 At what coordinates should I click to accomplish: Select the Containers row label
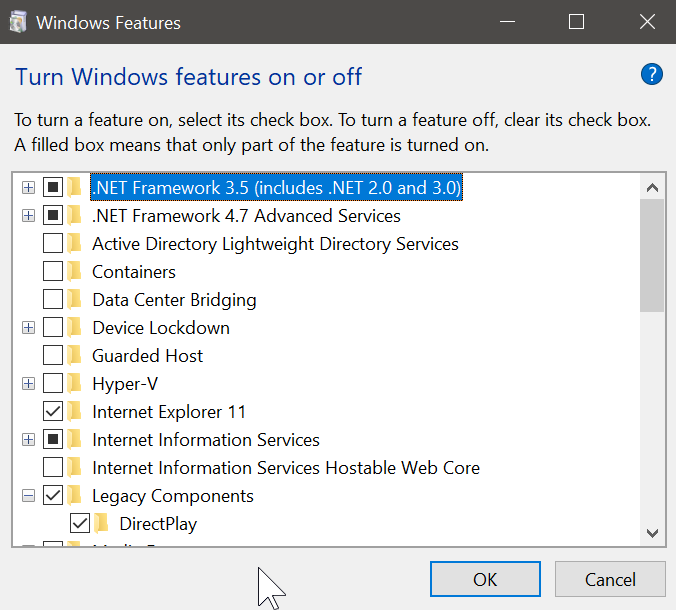134,272
